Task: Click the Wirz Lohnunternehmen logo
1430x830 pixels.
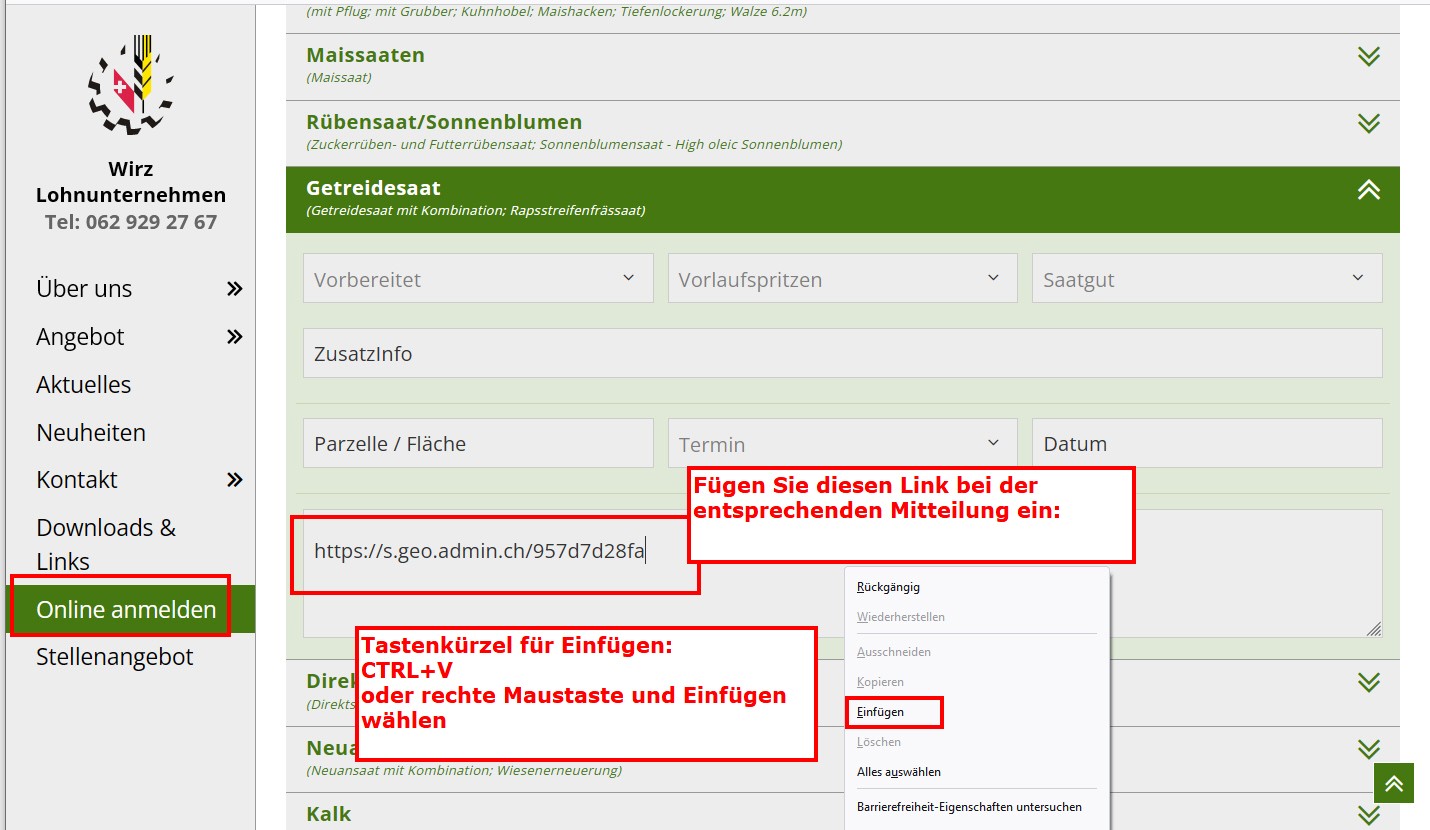Action: point(130,85)
